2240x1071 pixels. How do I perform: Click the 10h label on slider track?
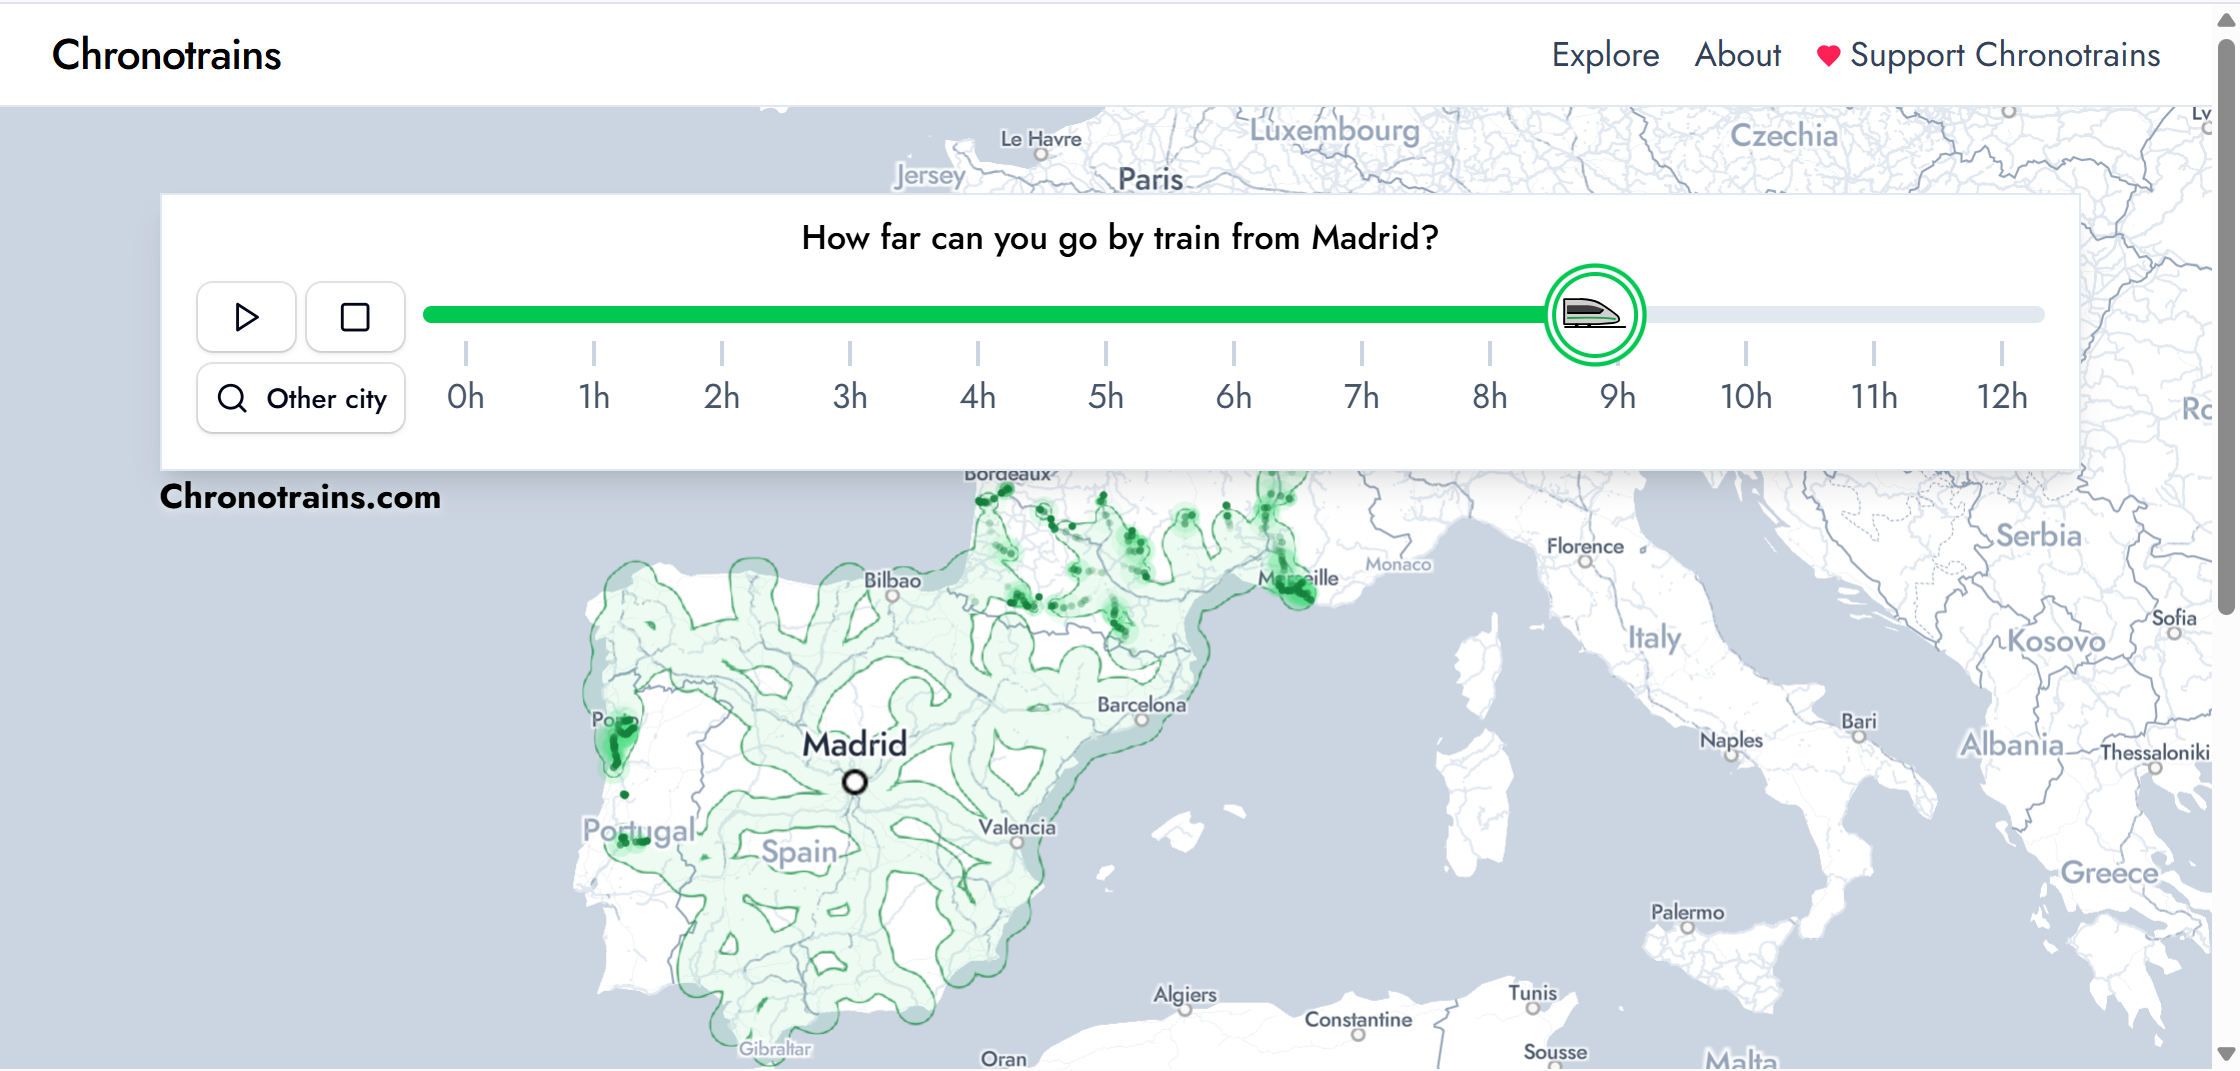[1745, 397]
